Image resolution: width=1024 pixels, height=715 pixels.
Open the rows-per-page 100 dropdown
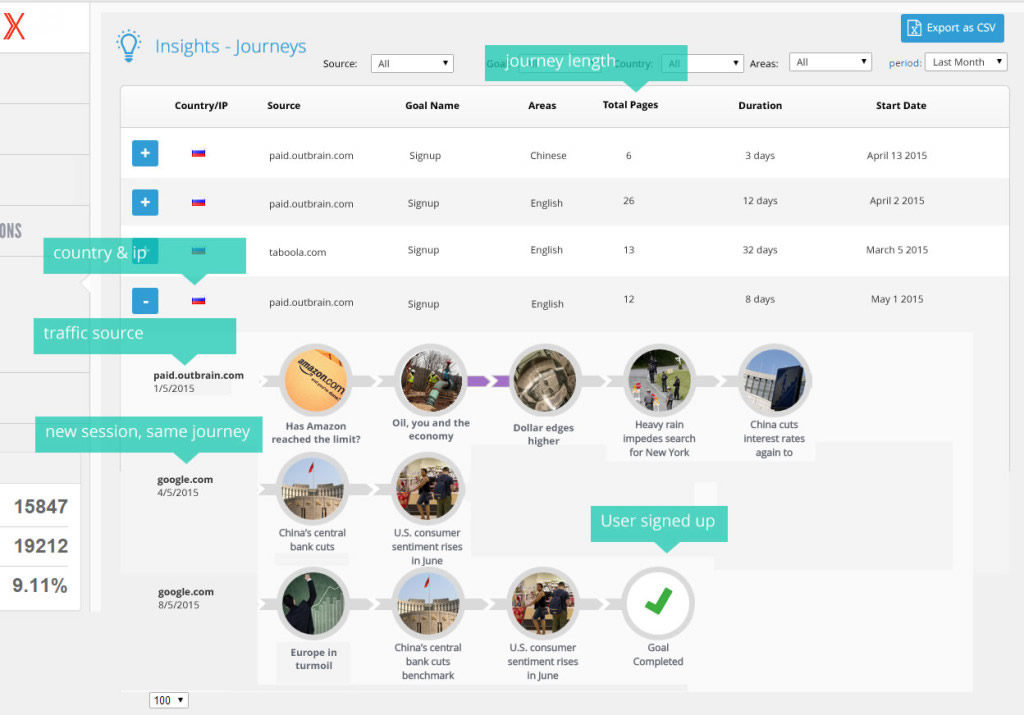[168, 700]
